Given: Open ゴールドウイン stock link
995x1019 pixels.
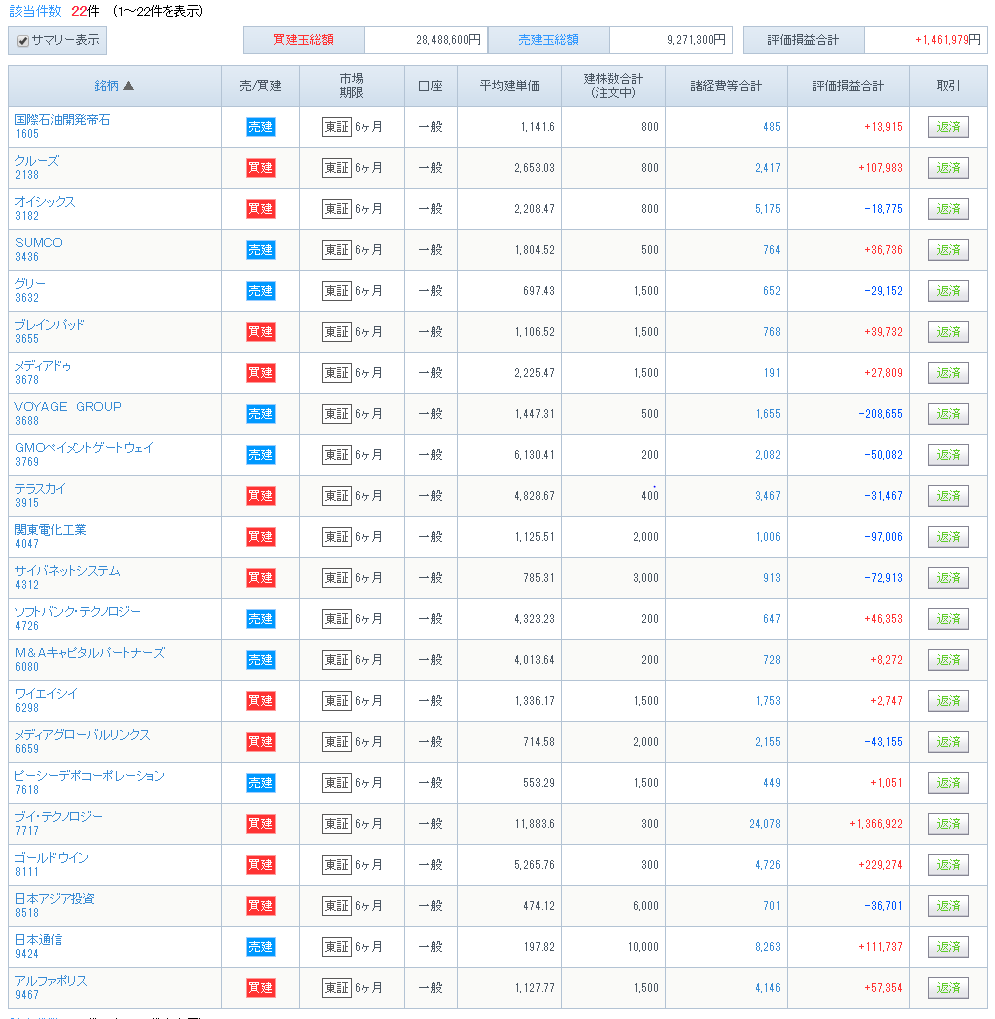Looking at the screenshot, I should click(x=51, y=857).
